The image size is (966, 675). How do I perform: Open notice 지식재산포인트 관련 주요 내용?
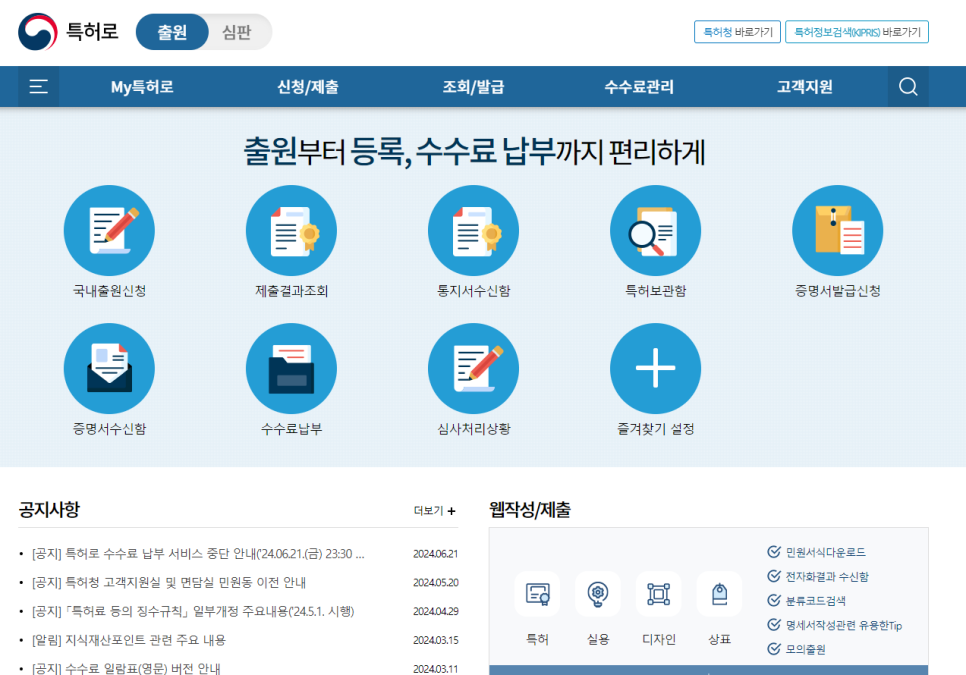click(x=129, y=641)
